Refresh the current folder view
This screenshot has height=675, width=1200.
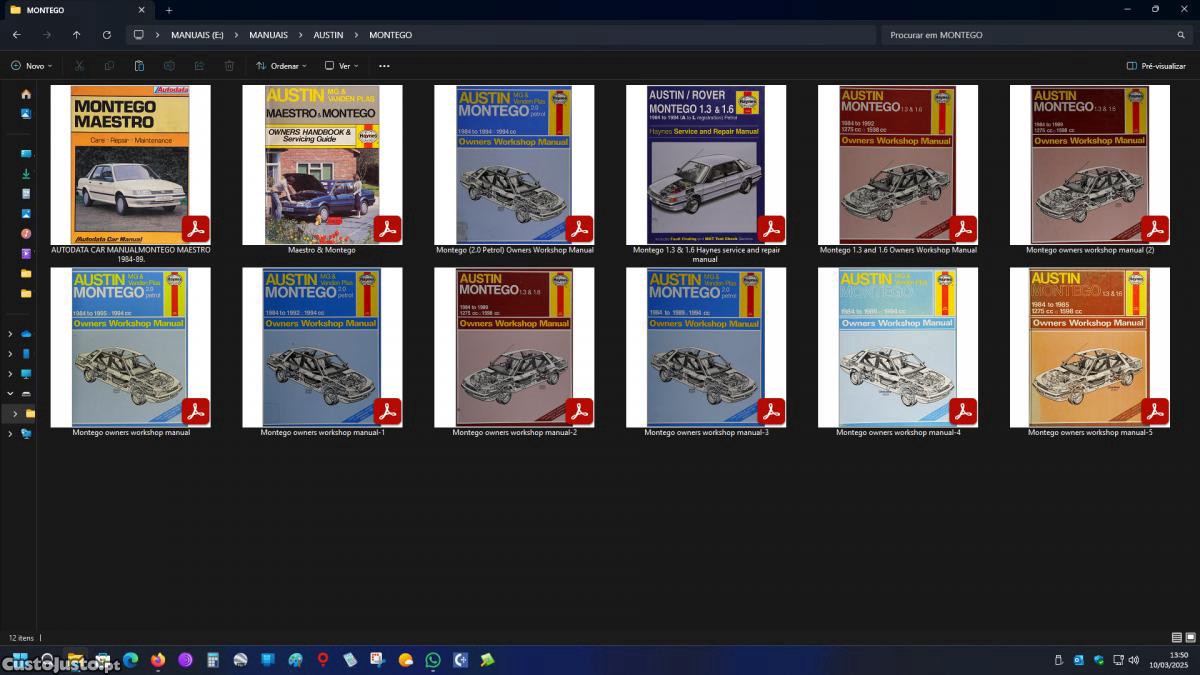(106, 35)
